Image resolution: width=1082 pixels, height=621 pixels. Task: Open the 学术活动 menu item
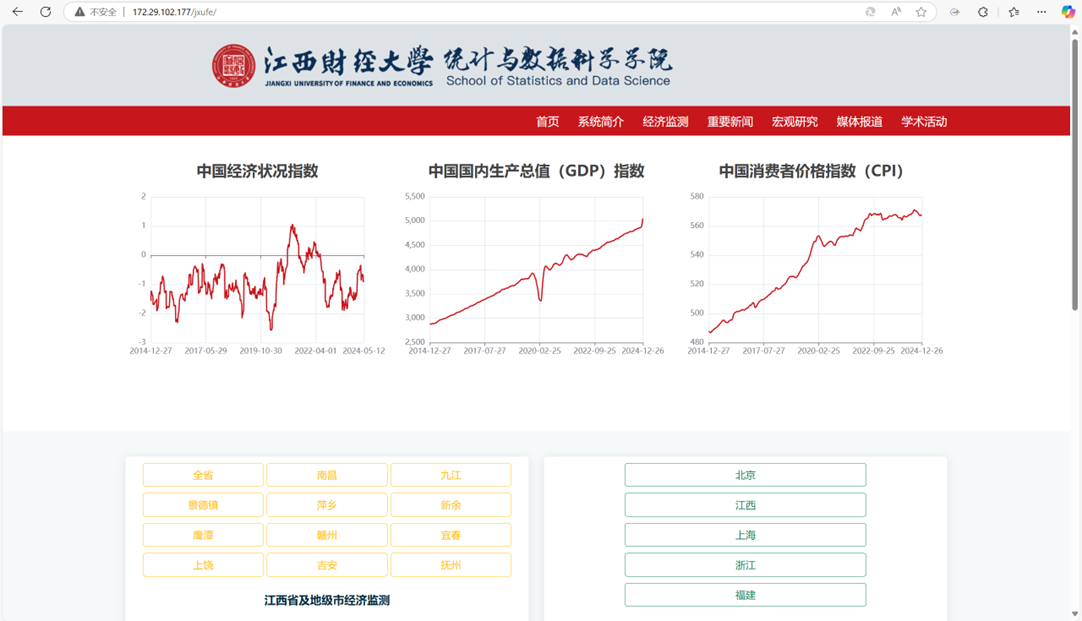click(923, 122)
